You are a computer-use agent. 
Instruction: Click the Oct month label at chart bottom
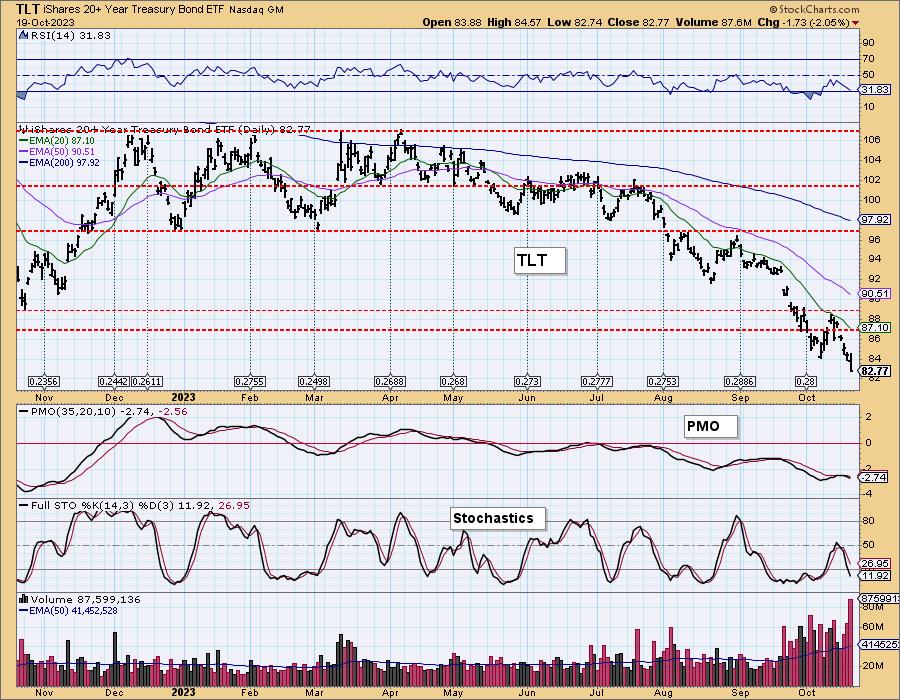(807, 693)
